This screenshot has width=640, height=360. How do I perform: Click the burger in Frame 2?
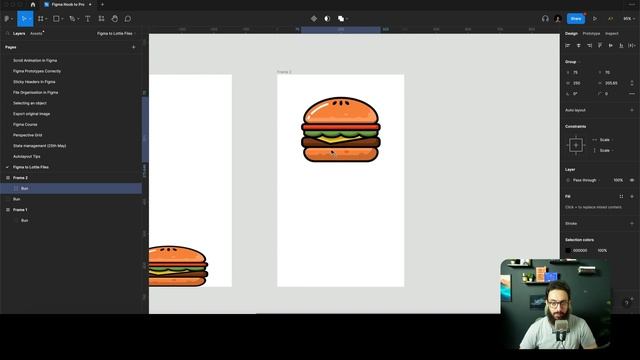pyautogui.click(x=341, y=129)
